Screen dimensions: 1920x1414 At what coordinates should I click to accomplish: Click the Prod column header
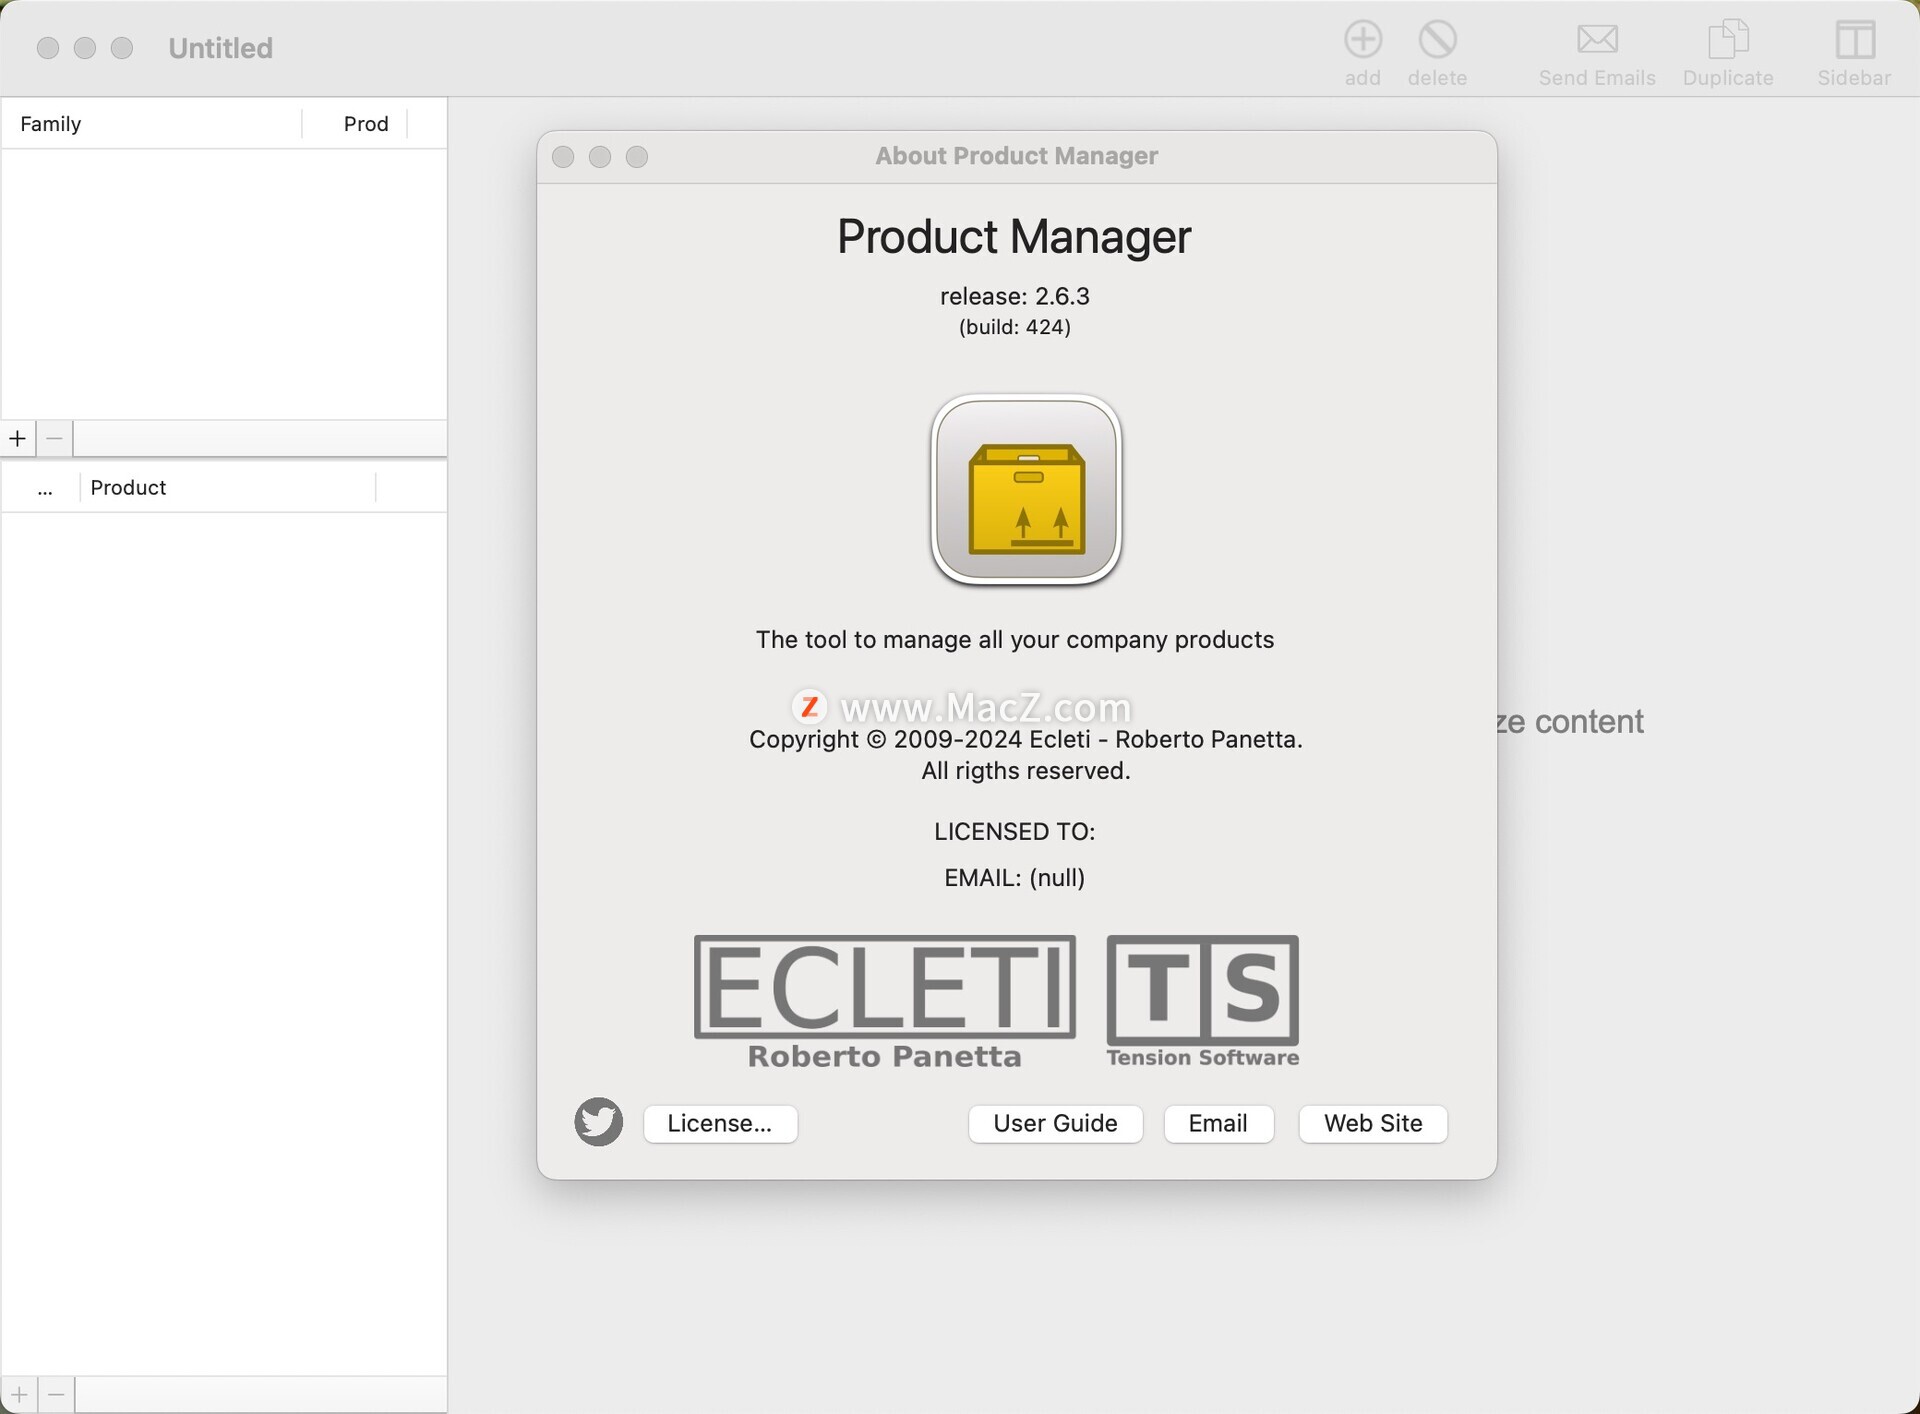pos(355,124)
